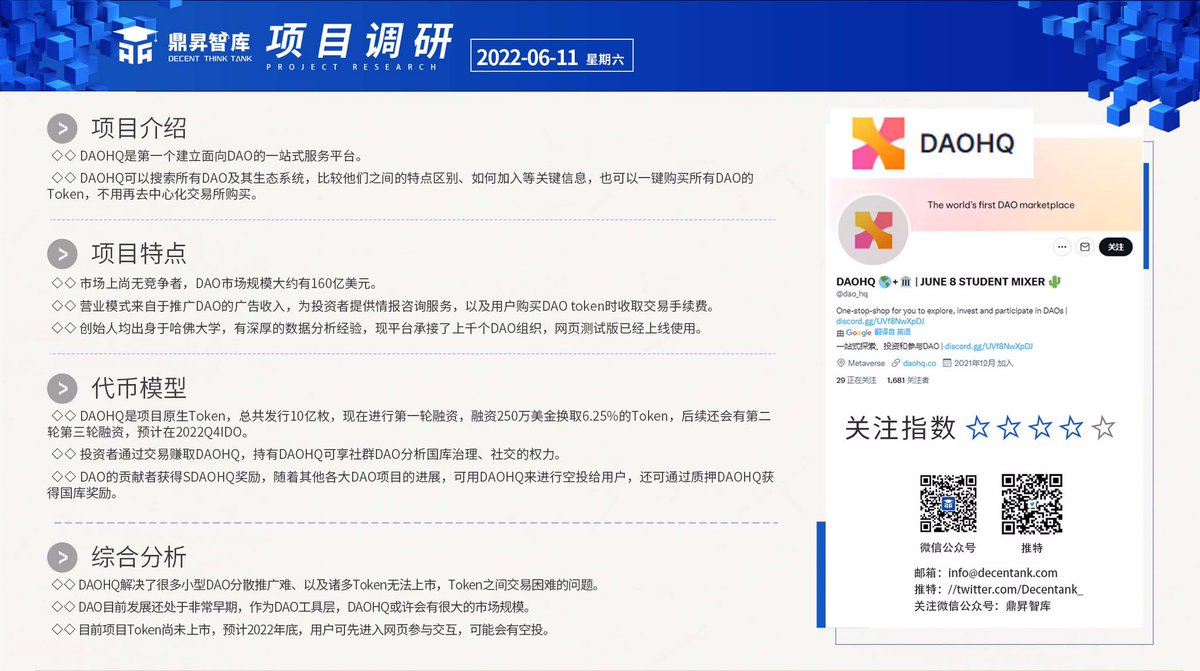Click the arrow icon beside 项目介绍
Screen dimensions: 1200x671
point(62,129)
